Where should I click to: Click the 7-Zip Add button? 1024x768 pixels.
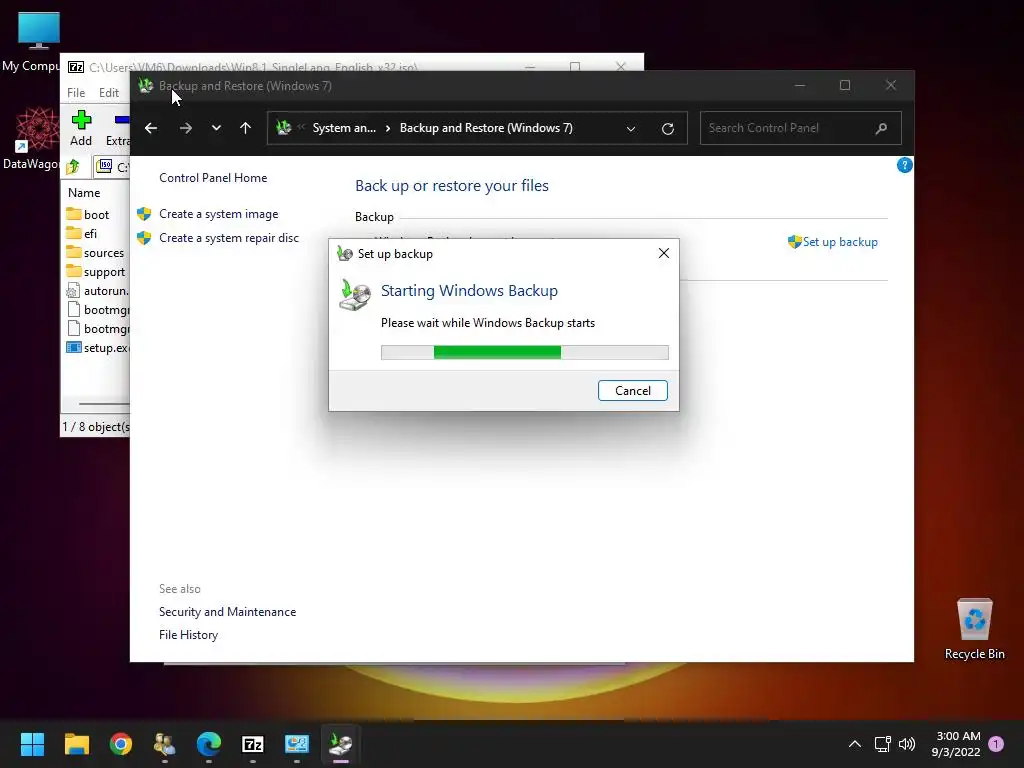pos(81,129)
